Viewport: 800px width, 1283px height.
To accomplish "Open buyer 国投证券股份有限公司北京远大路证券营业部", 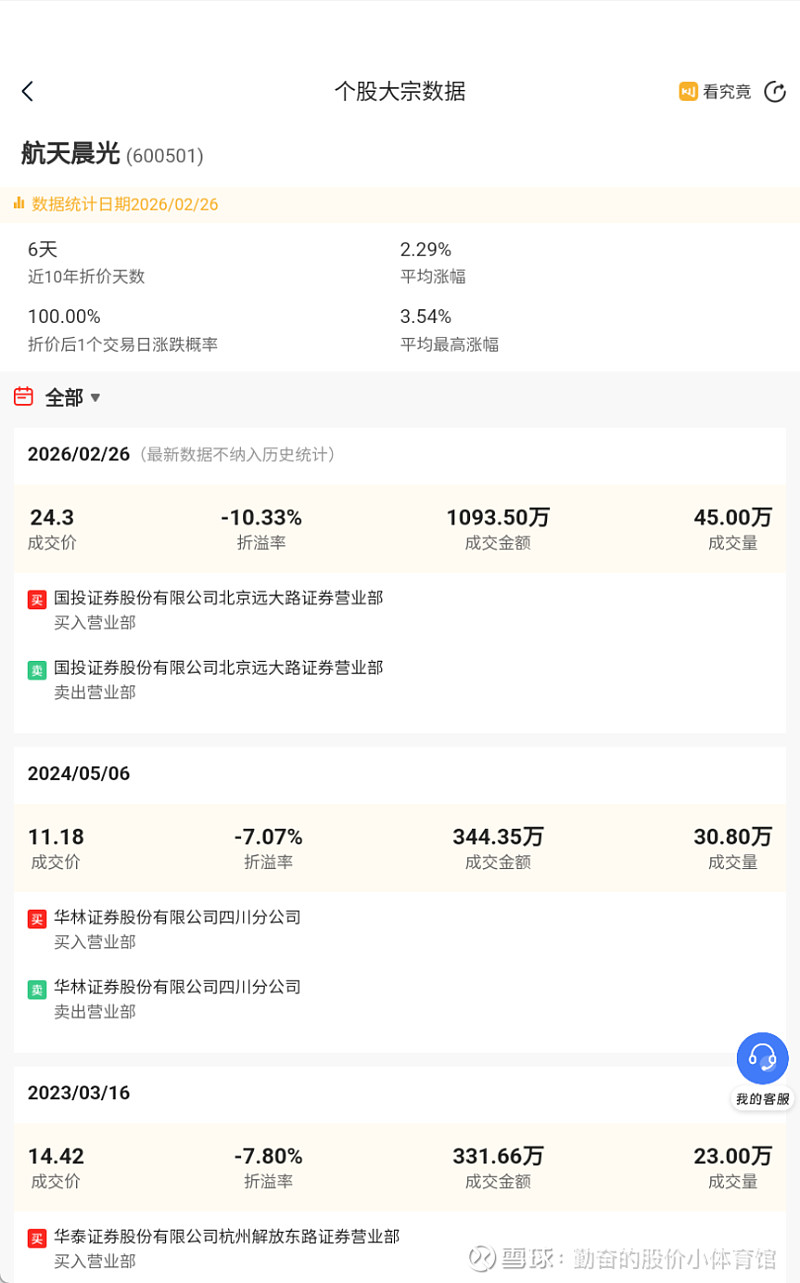I will pos(218,598).
